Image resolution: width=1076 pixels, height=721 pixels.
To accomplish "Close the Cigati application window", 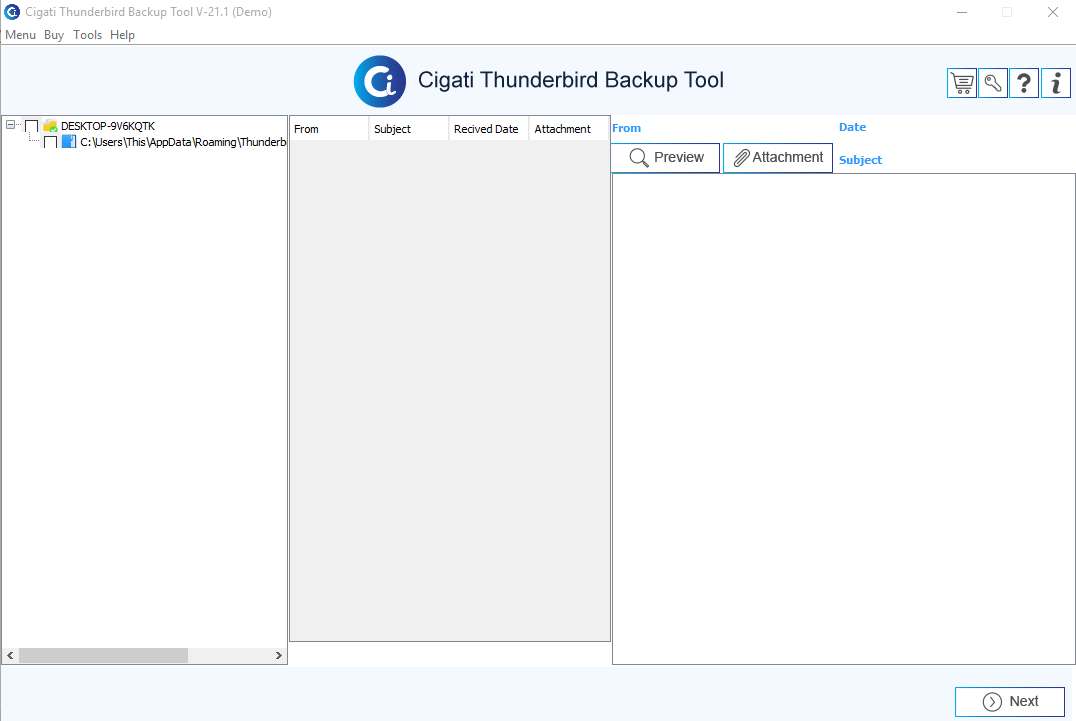I will 1053,12.
